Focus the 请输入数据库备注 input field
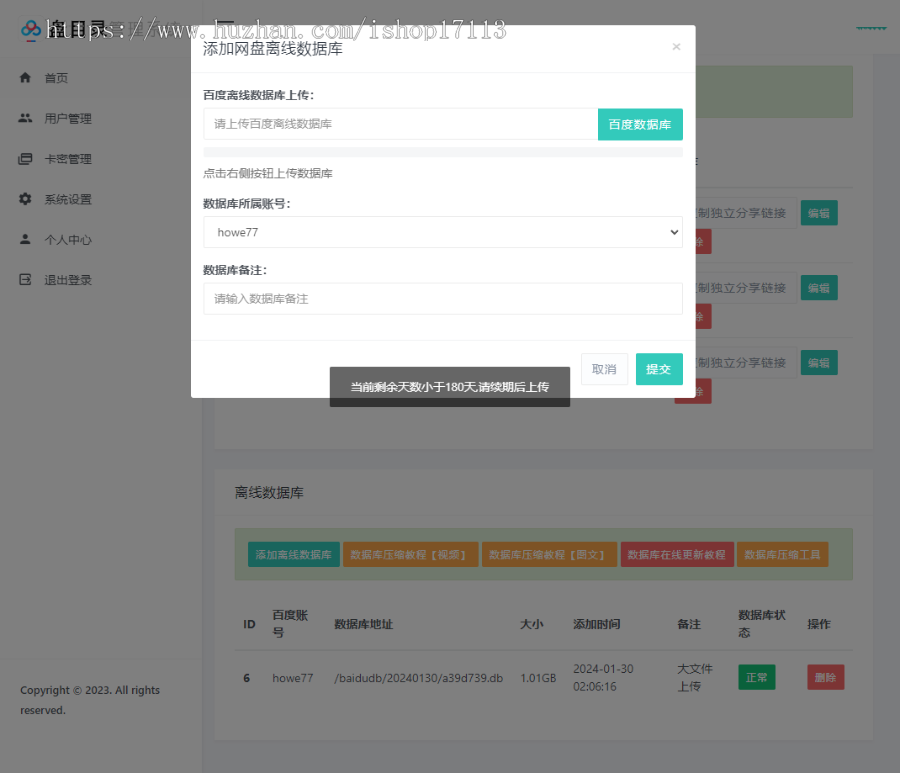The image size is (900, 773). coord(443,298)
